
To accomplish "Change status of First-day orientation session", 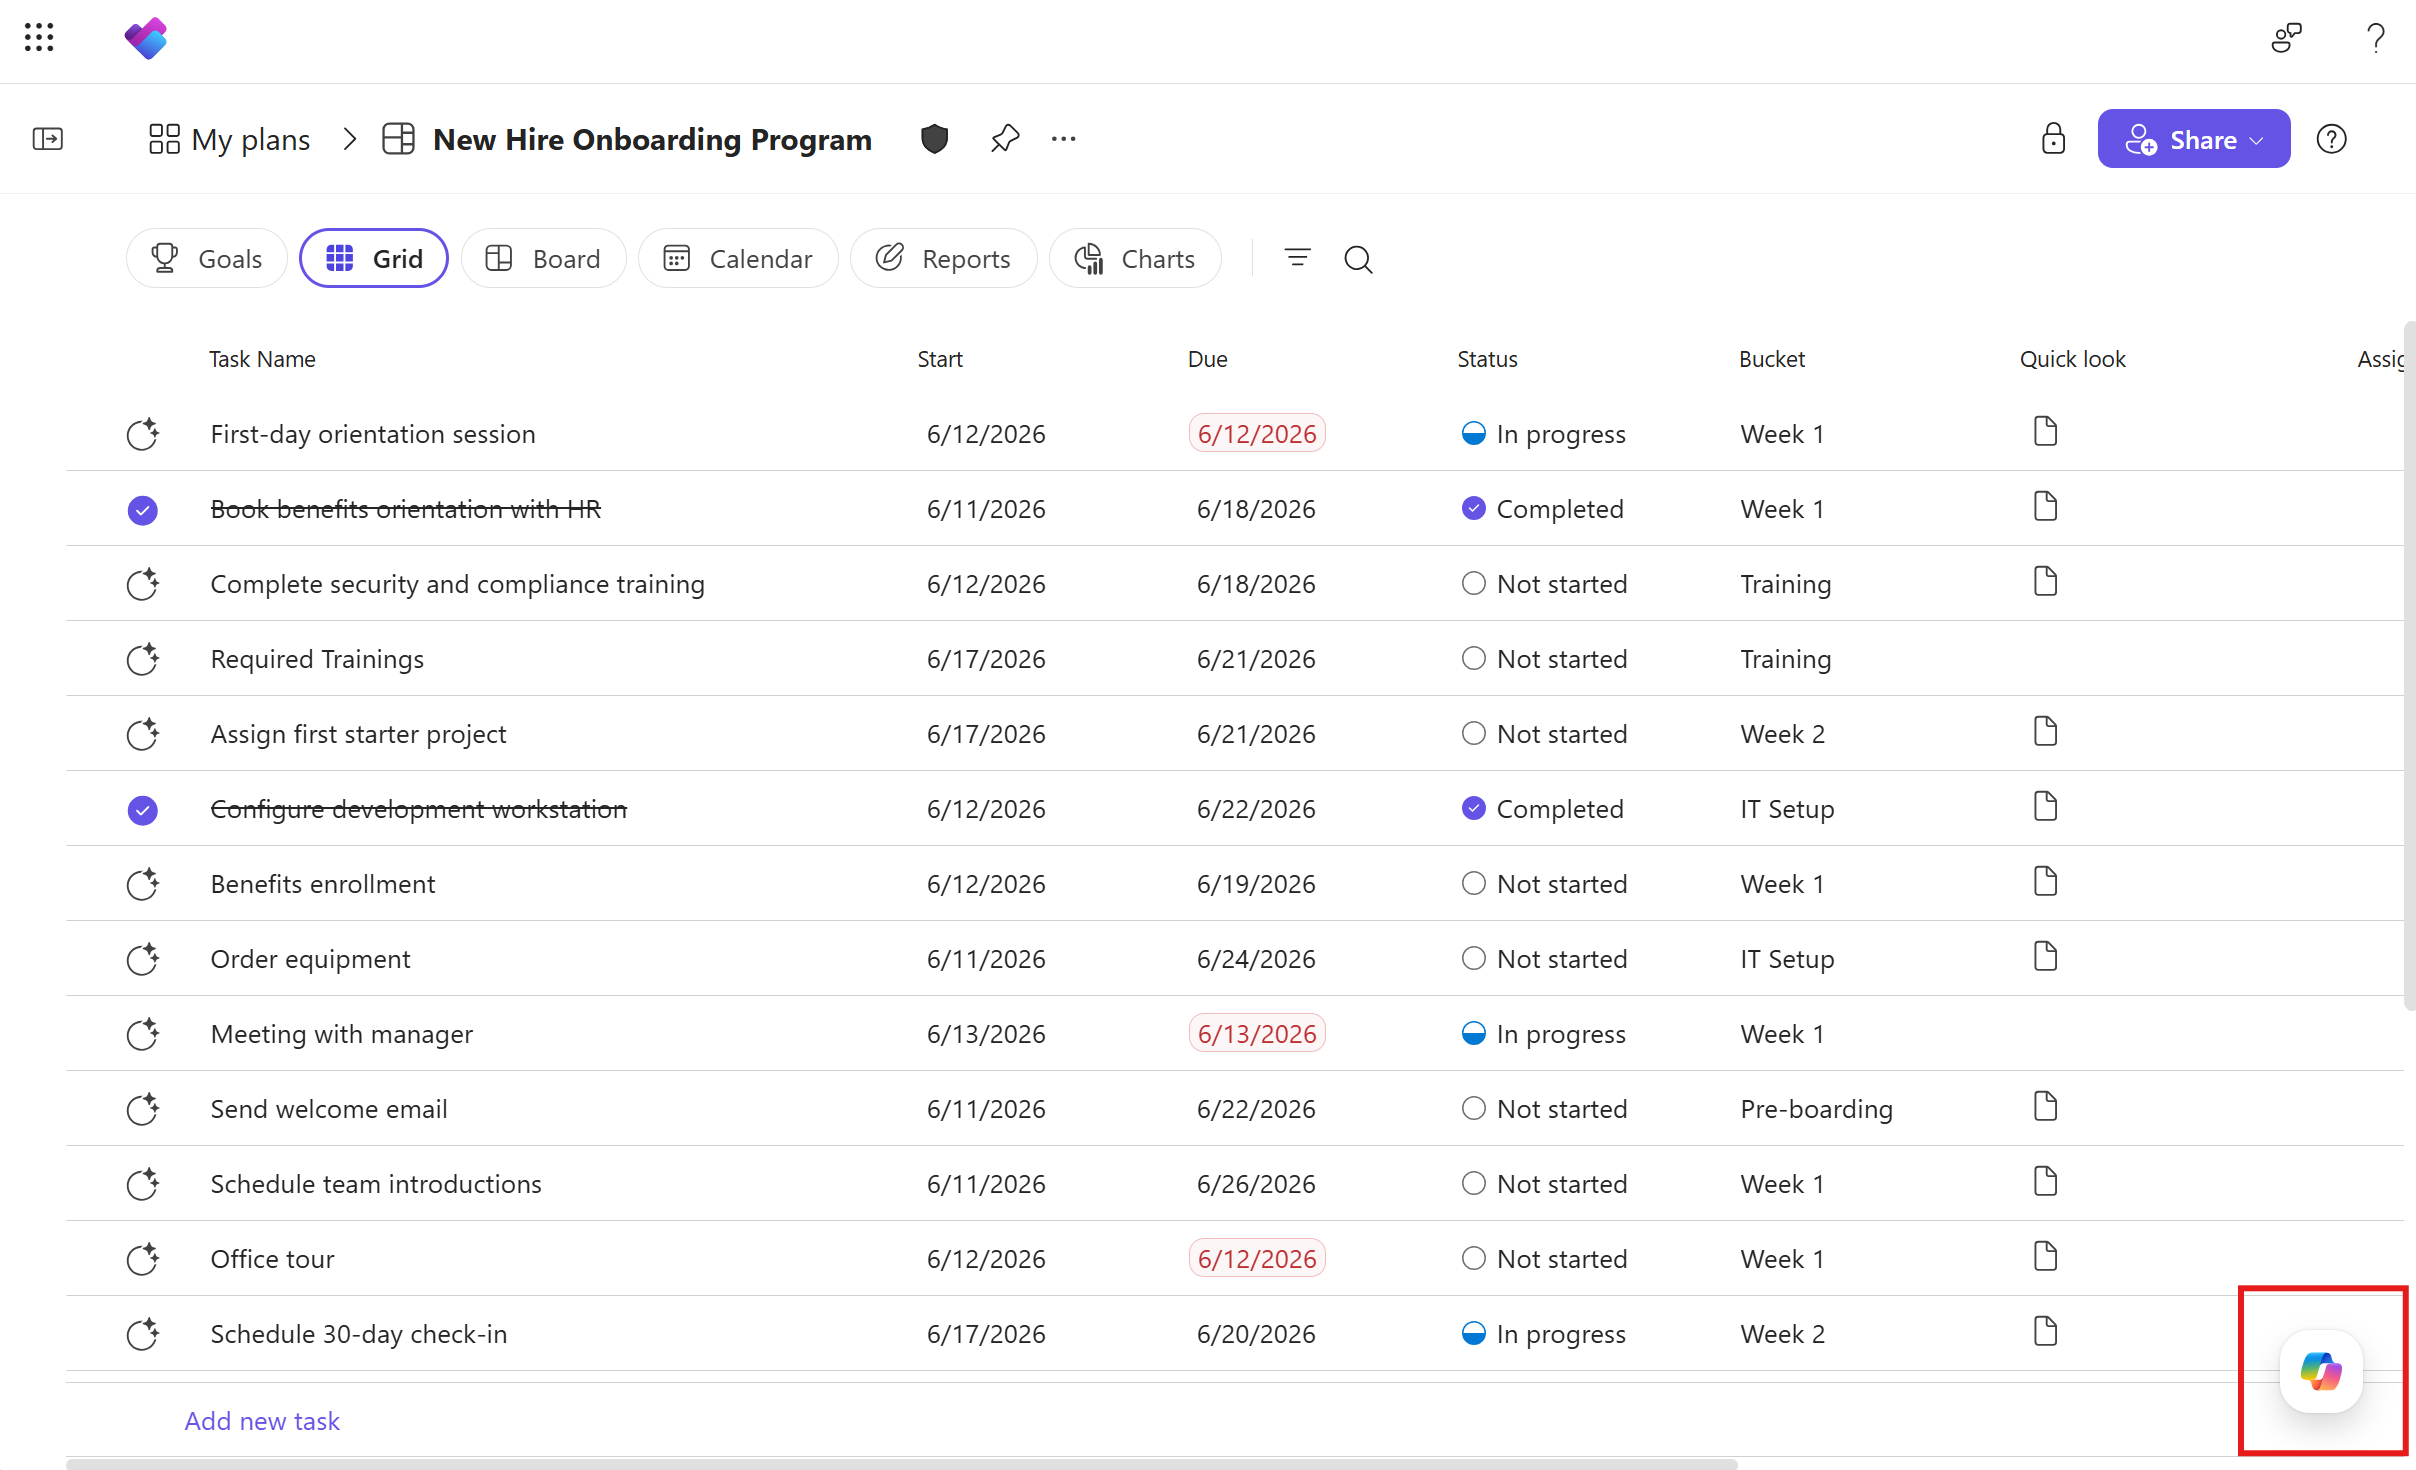I will point(1543,434).
